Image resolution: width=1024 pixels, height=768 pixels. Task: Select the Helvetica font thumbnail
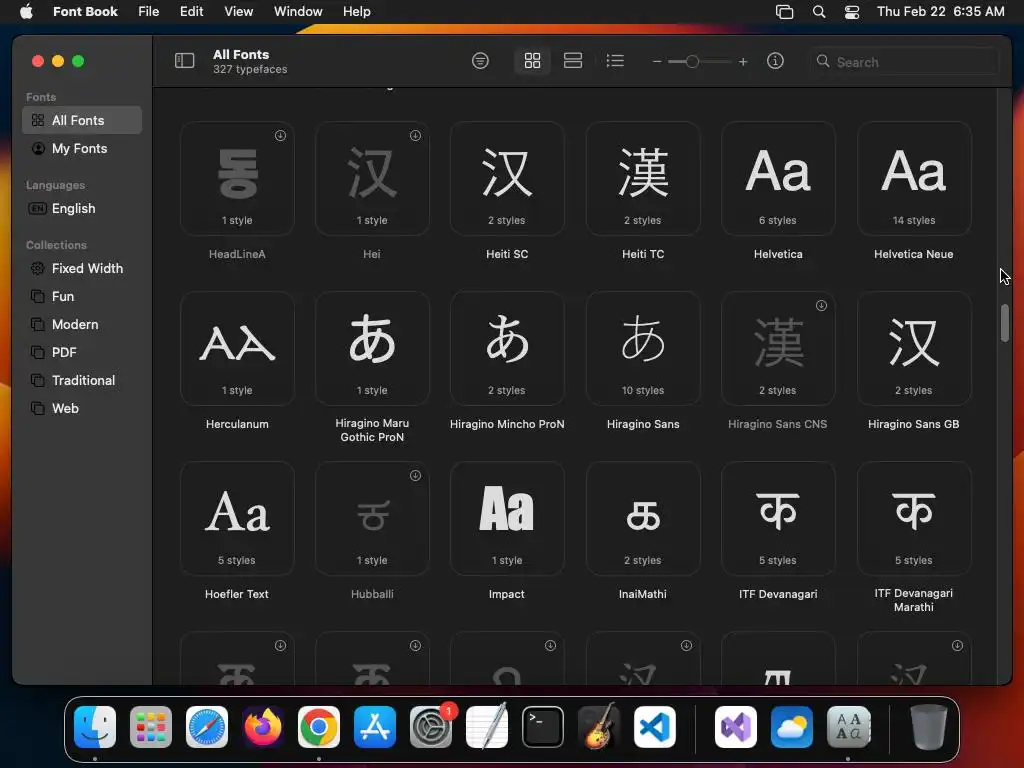pyautogui.click(x=778, y=178)
